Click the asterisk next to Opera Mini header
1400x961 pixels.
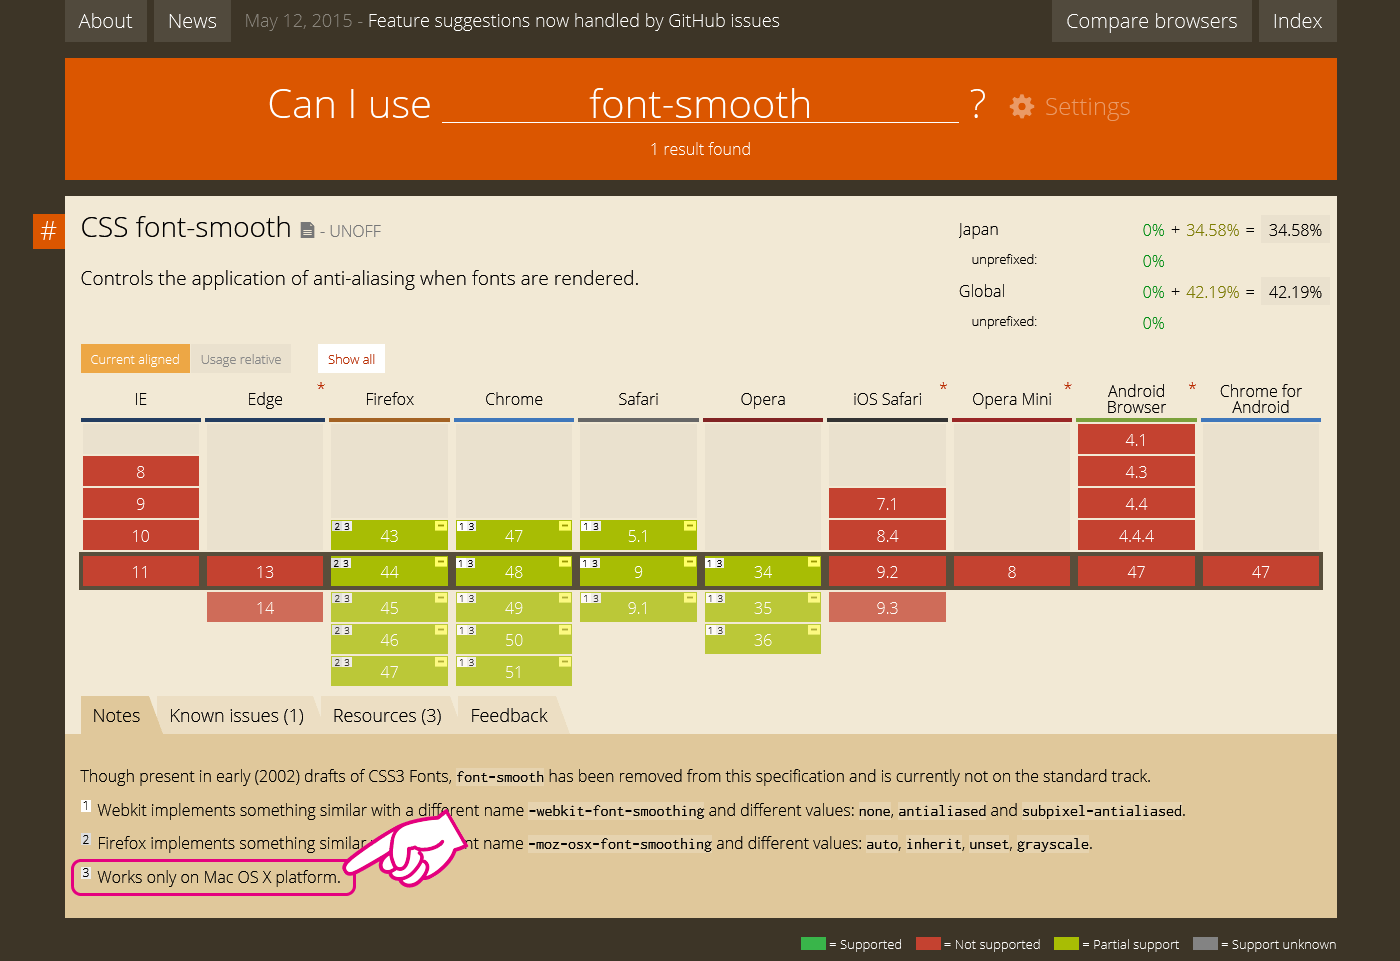[x=1068, y=388]
